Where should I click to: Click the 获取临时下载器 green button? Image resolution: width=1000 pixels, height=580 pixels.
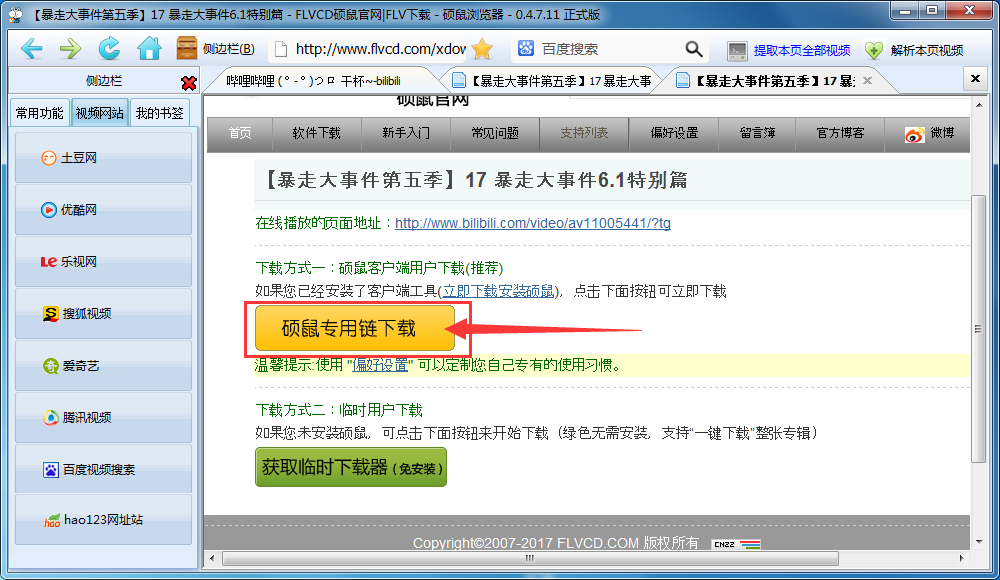click(350, 467)
